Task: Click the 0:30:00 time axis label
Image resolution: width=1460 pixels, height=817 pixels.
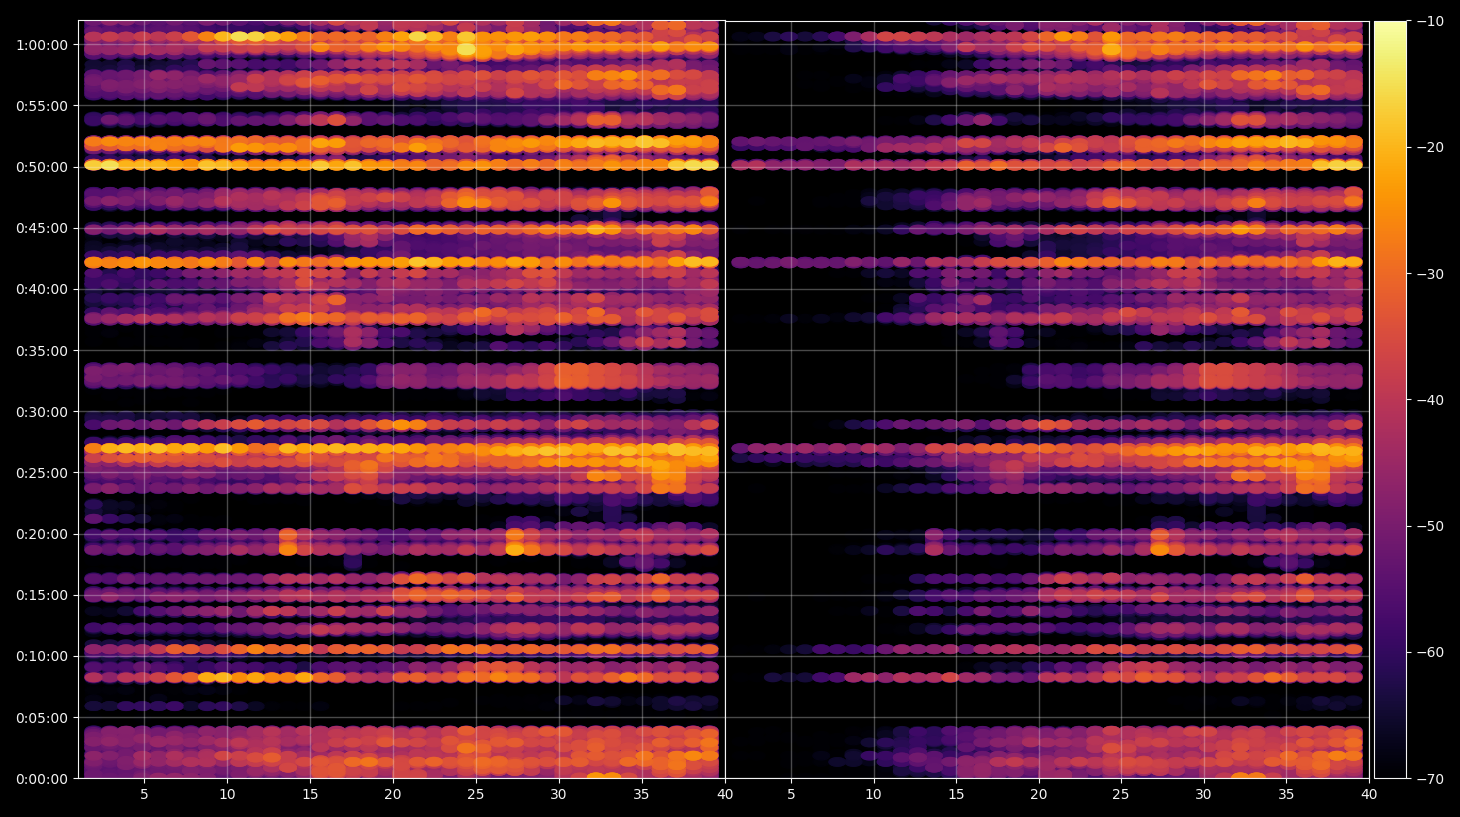Action: pos(42,412)
